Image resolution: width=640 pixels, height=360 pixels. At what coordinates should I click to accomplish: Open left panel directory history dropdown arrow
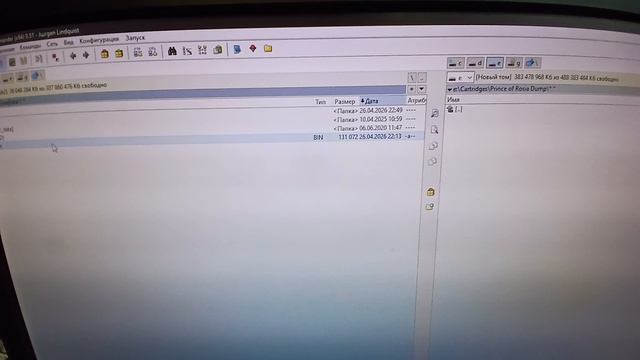click(421, 89)
